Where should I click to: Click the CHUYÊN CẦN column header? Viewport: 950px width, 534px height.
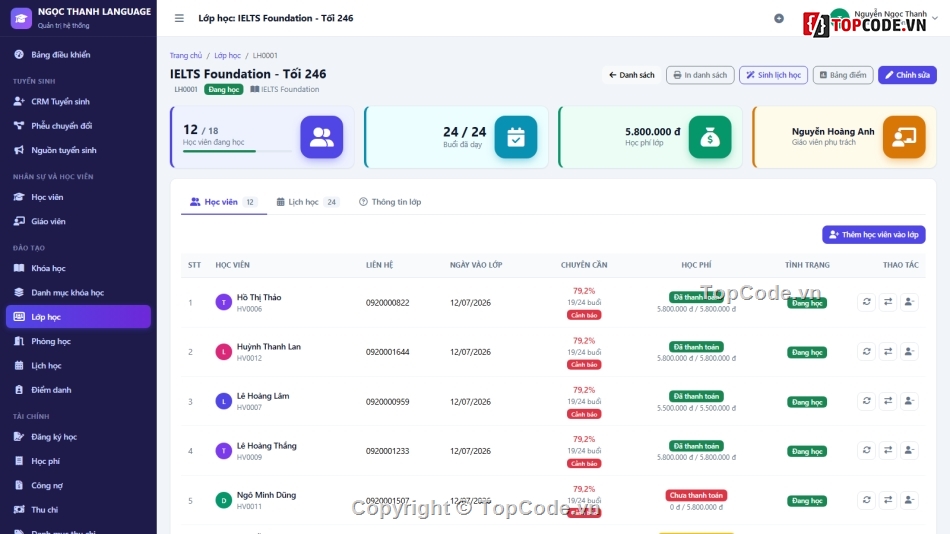[583, 265]
